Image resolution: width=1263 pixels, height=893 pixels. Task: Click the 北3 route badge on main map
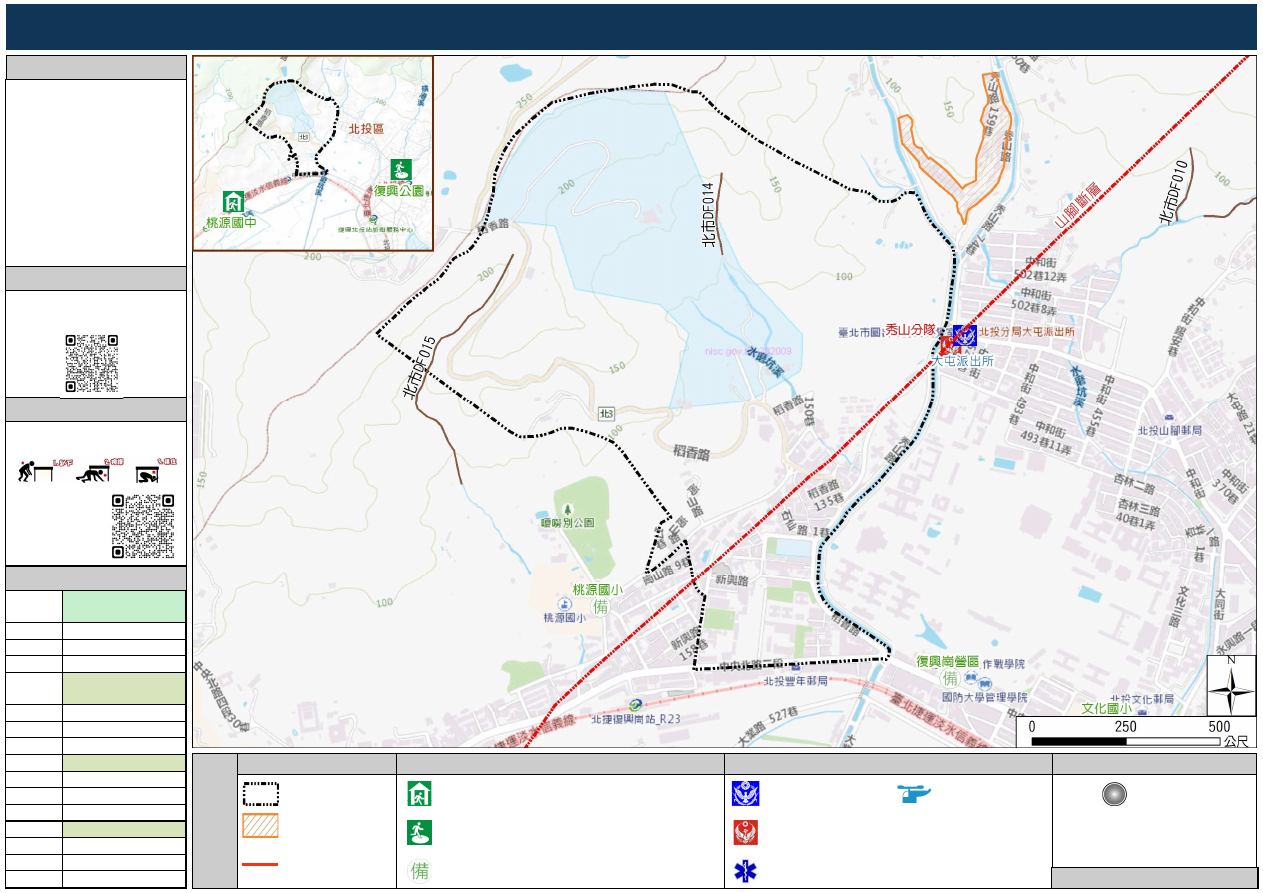point(606,412)
